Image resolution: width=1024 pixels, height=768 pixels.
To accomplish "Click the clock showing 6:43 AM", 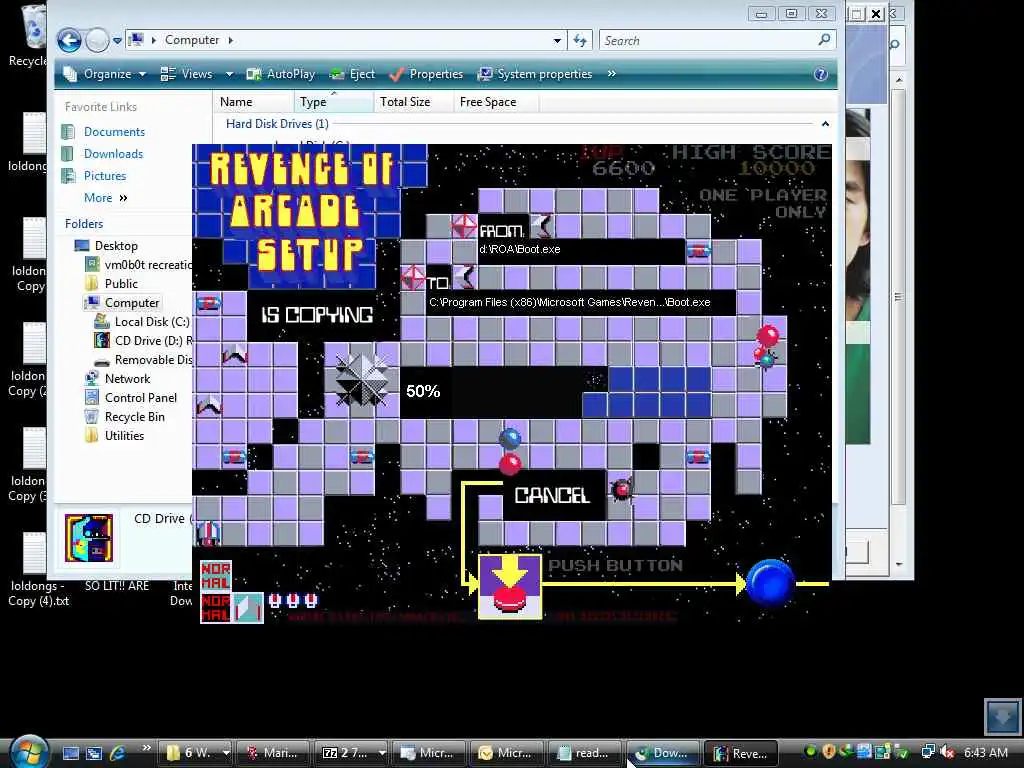I will (985, 753).
